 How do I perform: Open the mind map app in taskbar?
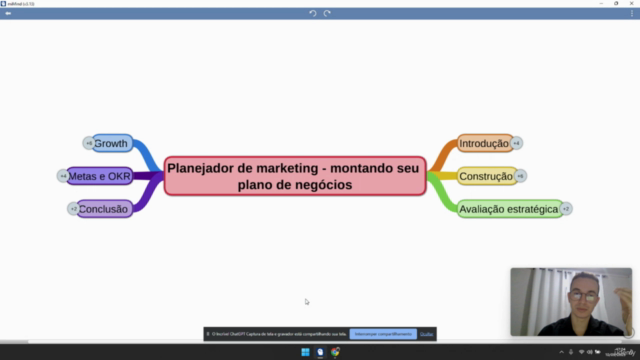pos(320,352)
